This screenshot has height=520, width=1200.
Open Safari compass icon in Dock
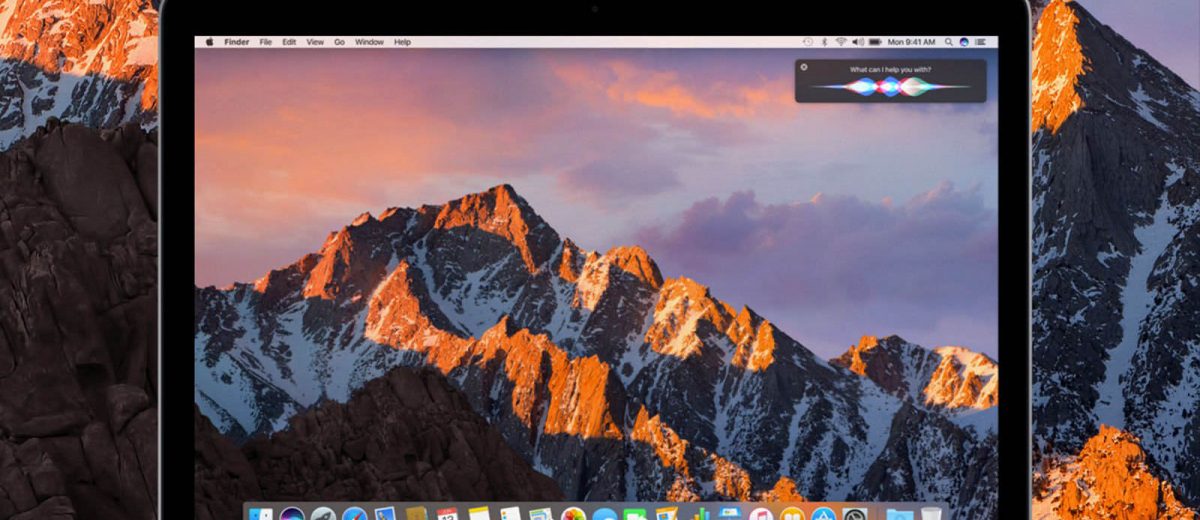click(354, 513)
